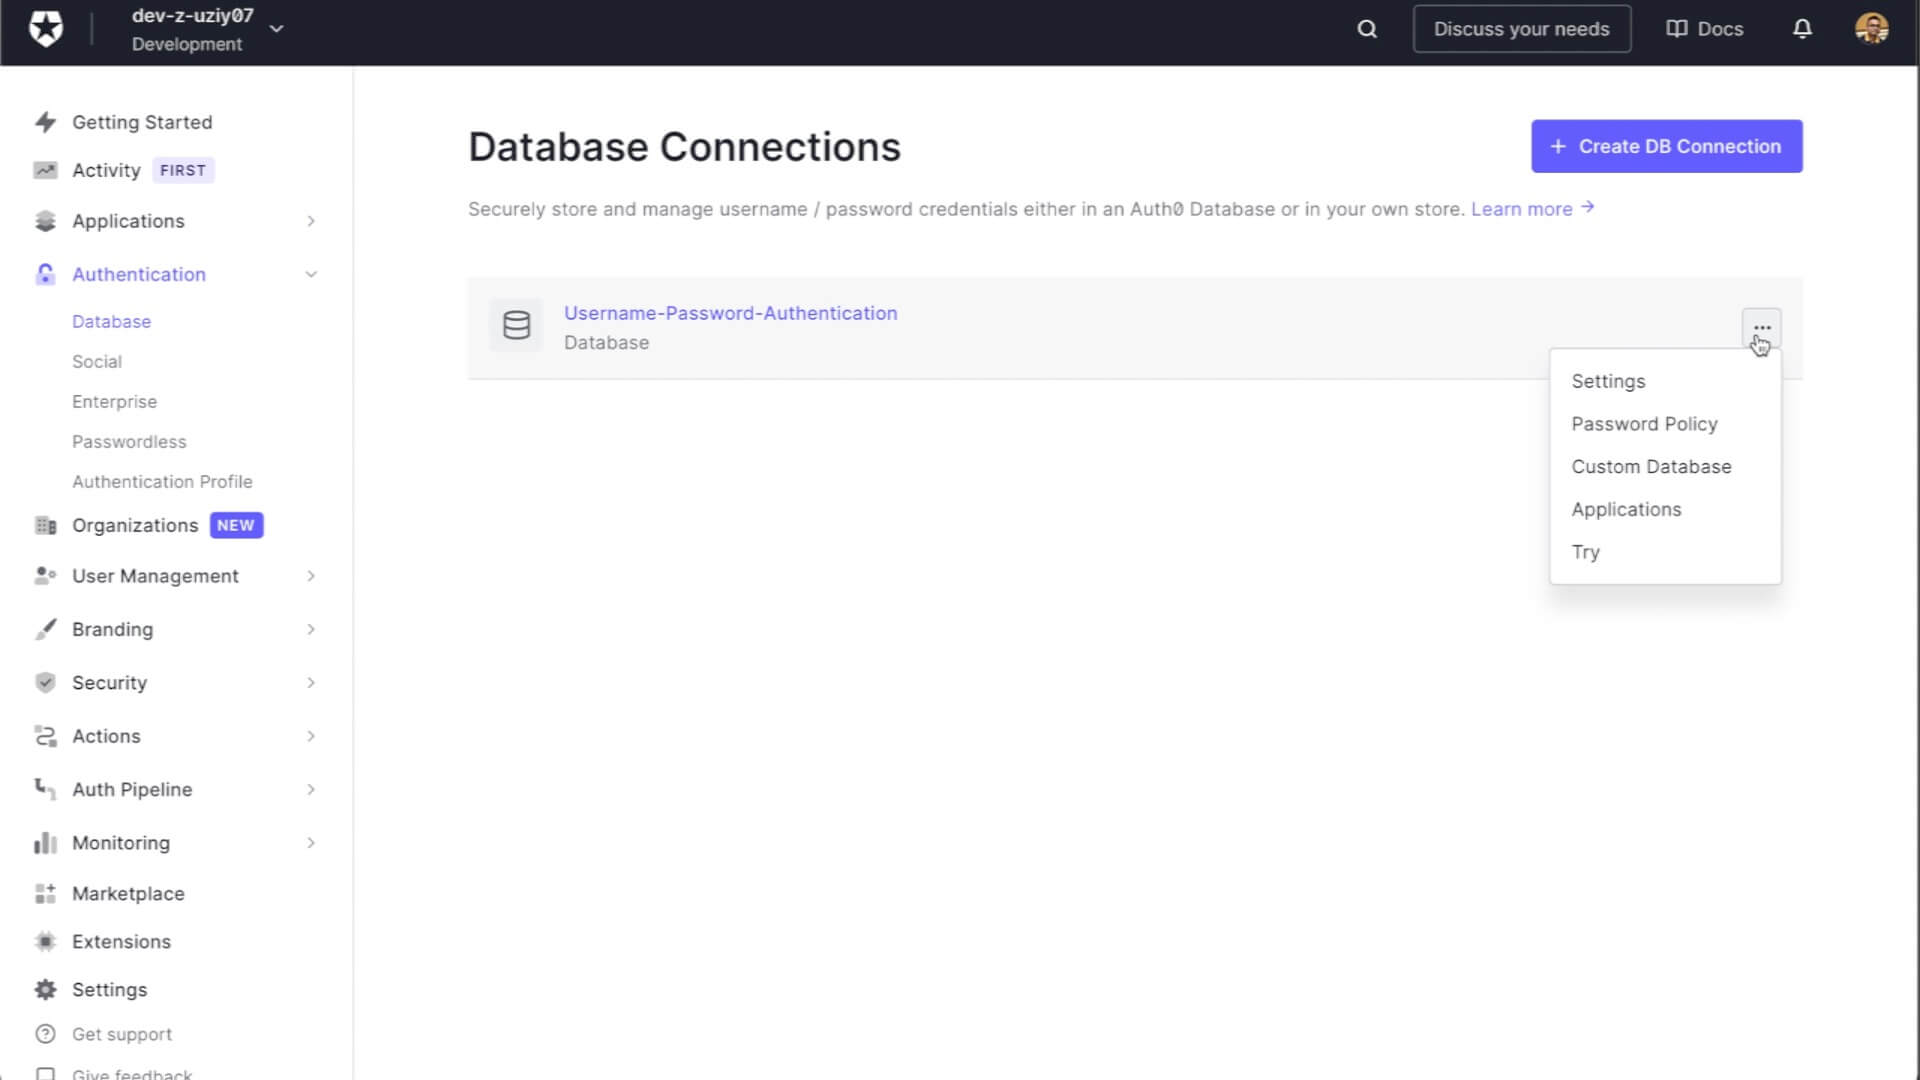
Task: Click the Create DB Connection button
Action: pos(1666,146)
